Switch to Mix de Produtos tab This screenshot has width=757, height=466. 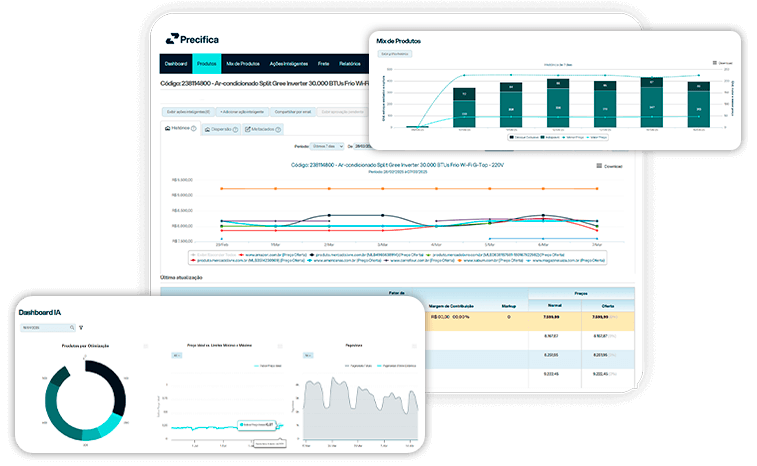click(x=243, y=62)
